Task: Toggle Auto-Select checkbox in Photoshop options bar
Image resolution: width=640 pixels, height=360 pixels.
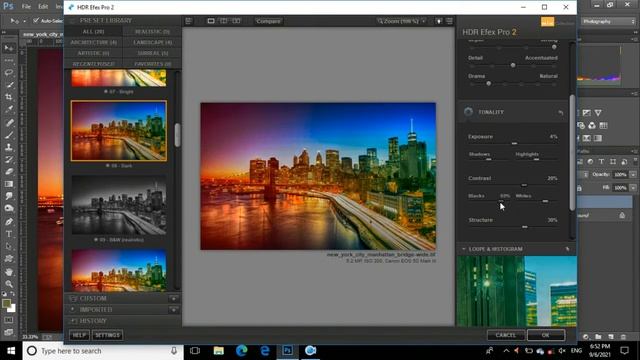Action: [x=36, y=20]
